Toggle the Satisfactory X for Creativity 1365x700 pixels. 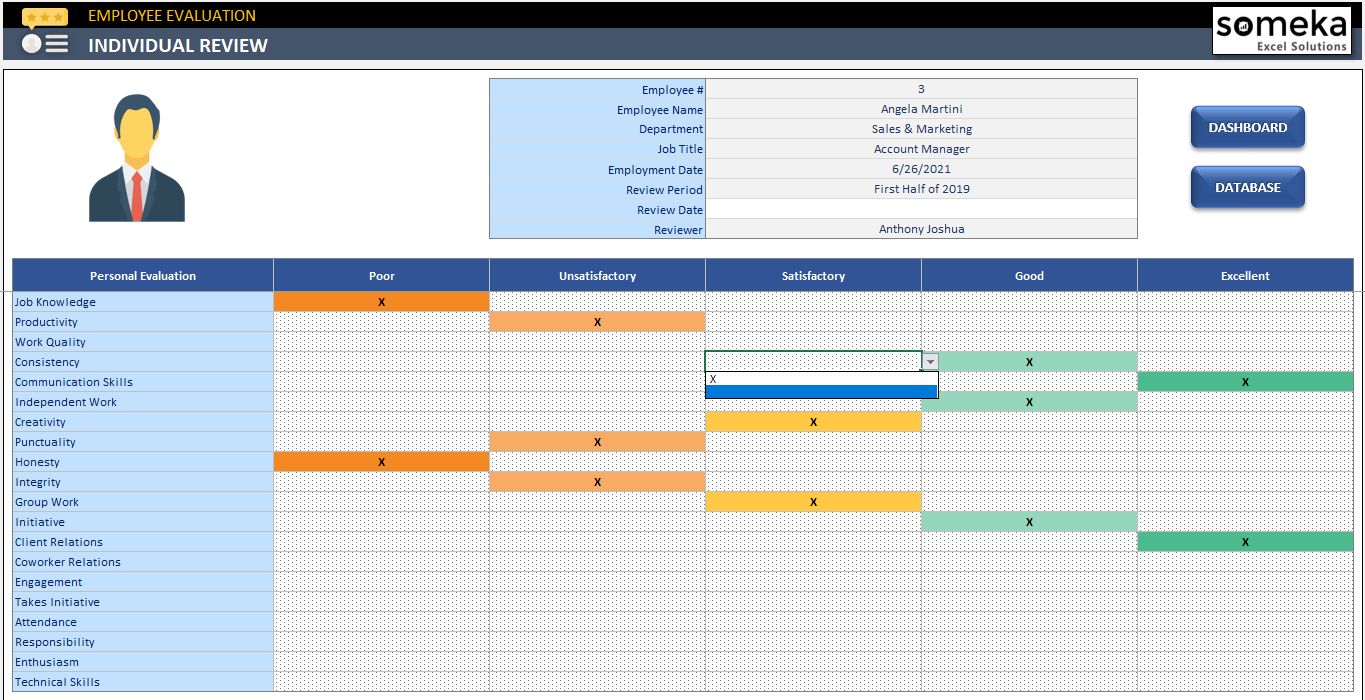813,421
